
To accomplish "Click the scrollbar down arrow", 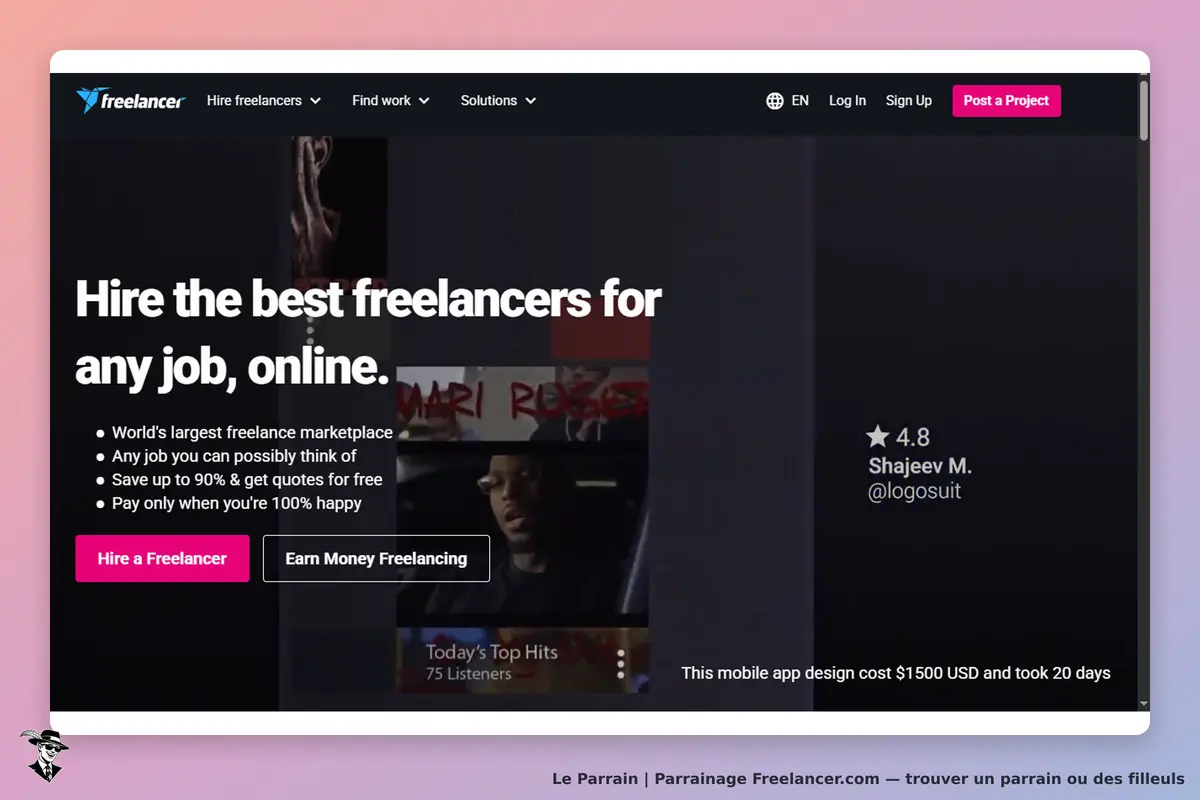I will [1143, 704].
